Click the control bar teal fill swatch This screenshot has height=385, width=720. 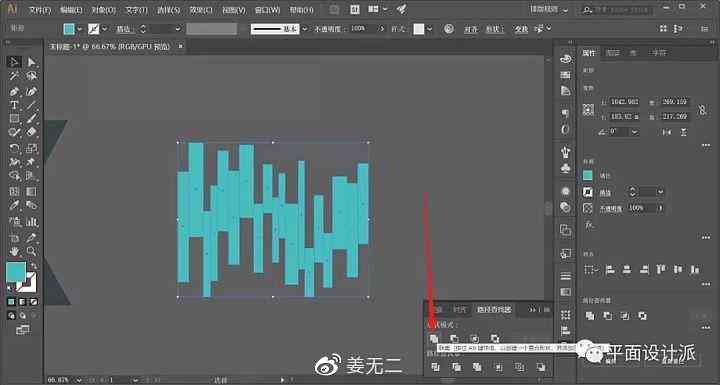click(69, 29)
